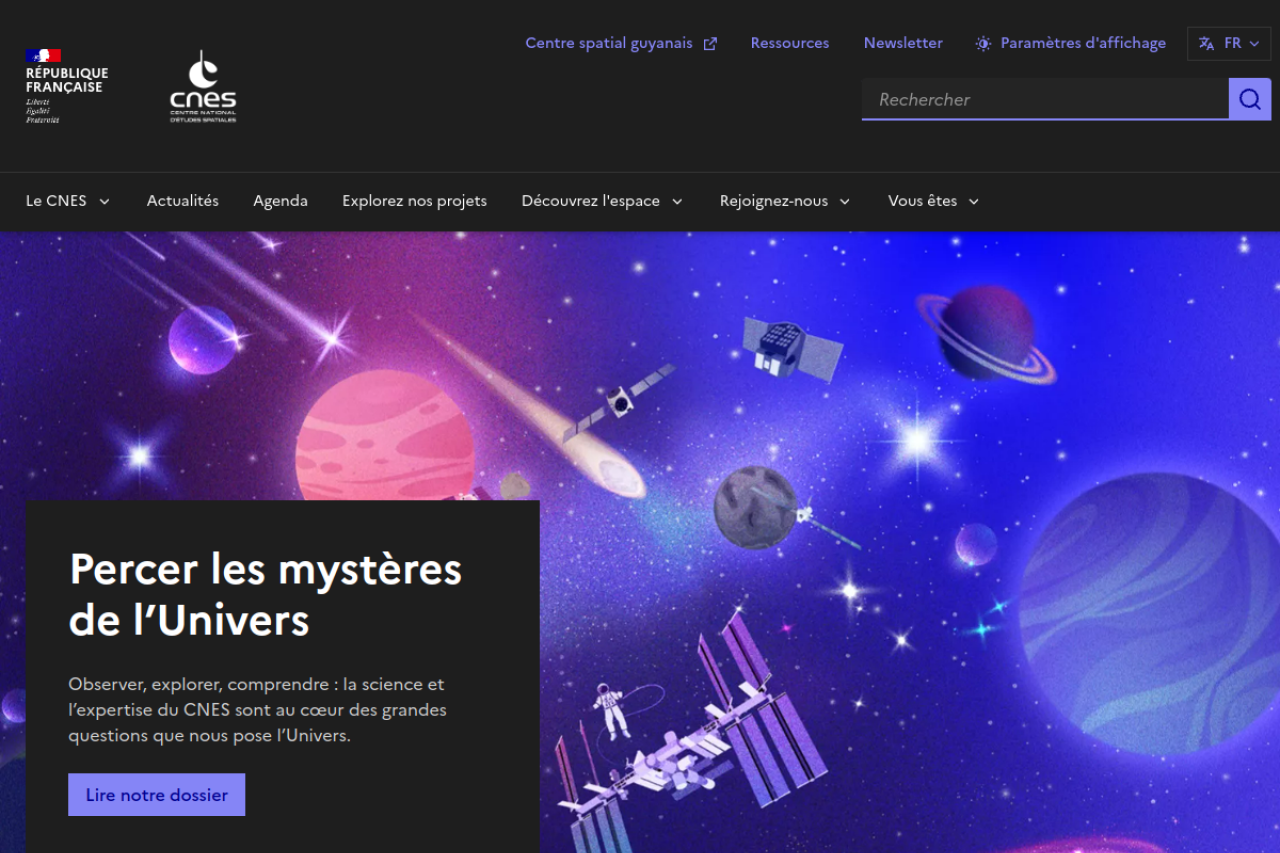1280x853 pixels.
Task: Click the magnifying glass search icon
Action: pos(1250,99)
